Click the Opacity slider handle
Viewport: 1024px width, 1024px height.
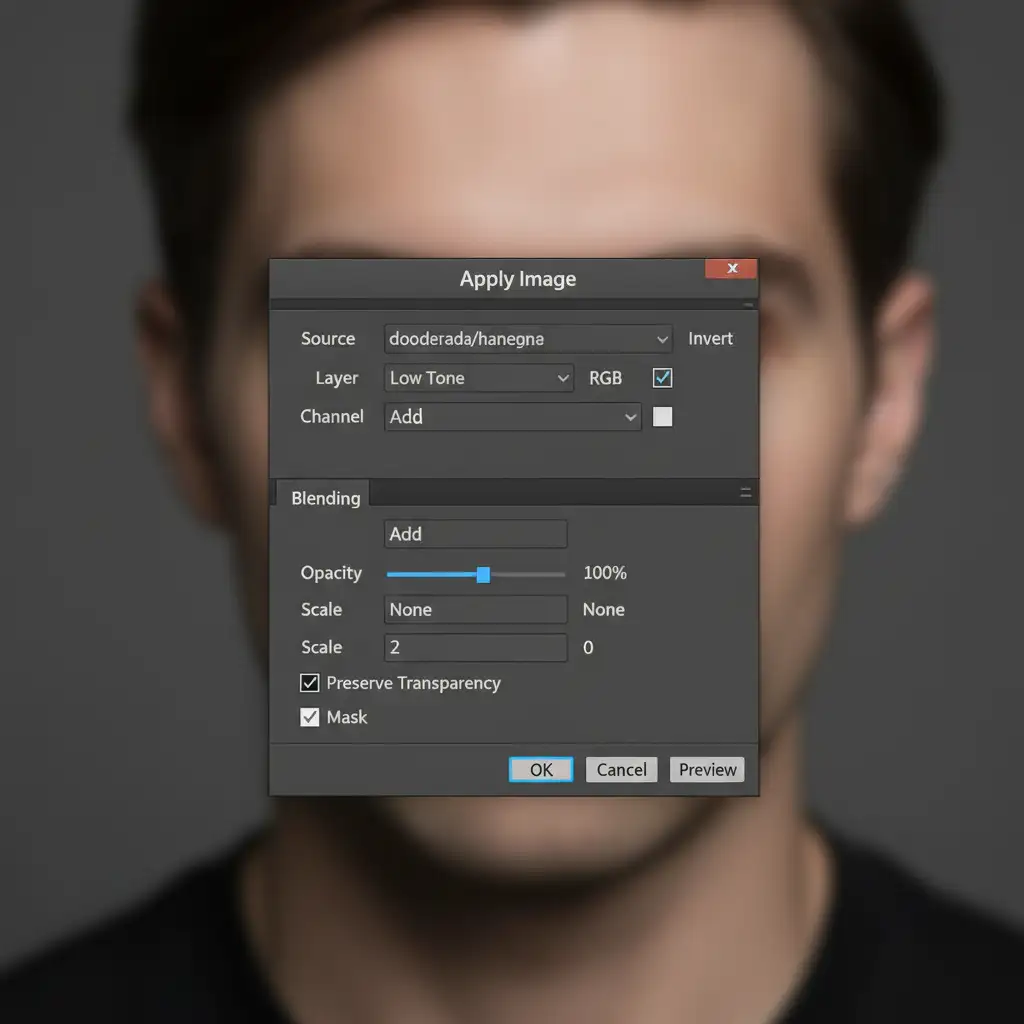[483, 574]
